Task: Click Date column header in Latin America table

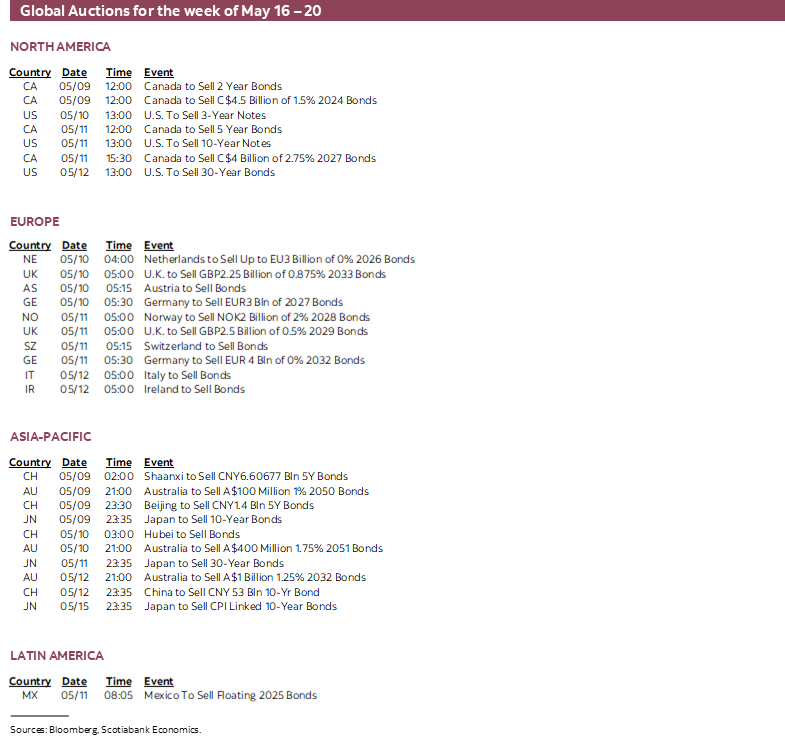Action: (x=74, y=682)
